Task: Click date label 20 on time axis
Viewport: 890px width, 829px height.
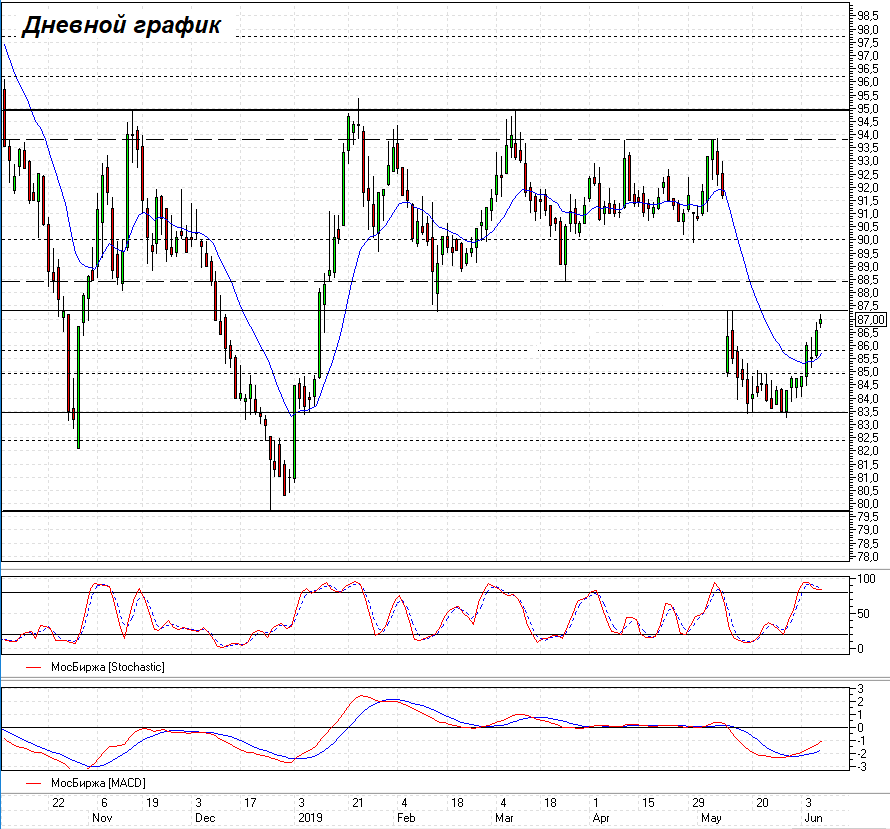Action: 762,803
